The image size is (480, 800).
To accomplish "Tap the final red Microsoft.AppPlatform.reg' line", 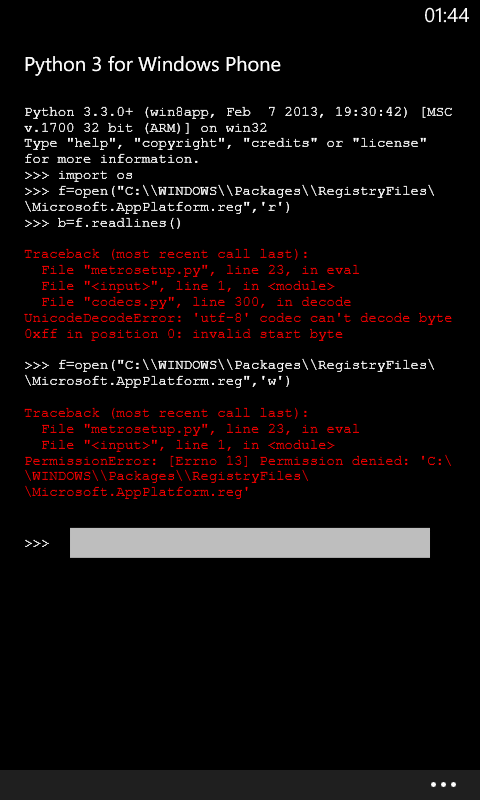I will click(137, 493).
